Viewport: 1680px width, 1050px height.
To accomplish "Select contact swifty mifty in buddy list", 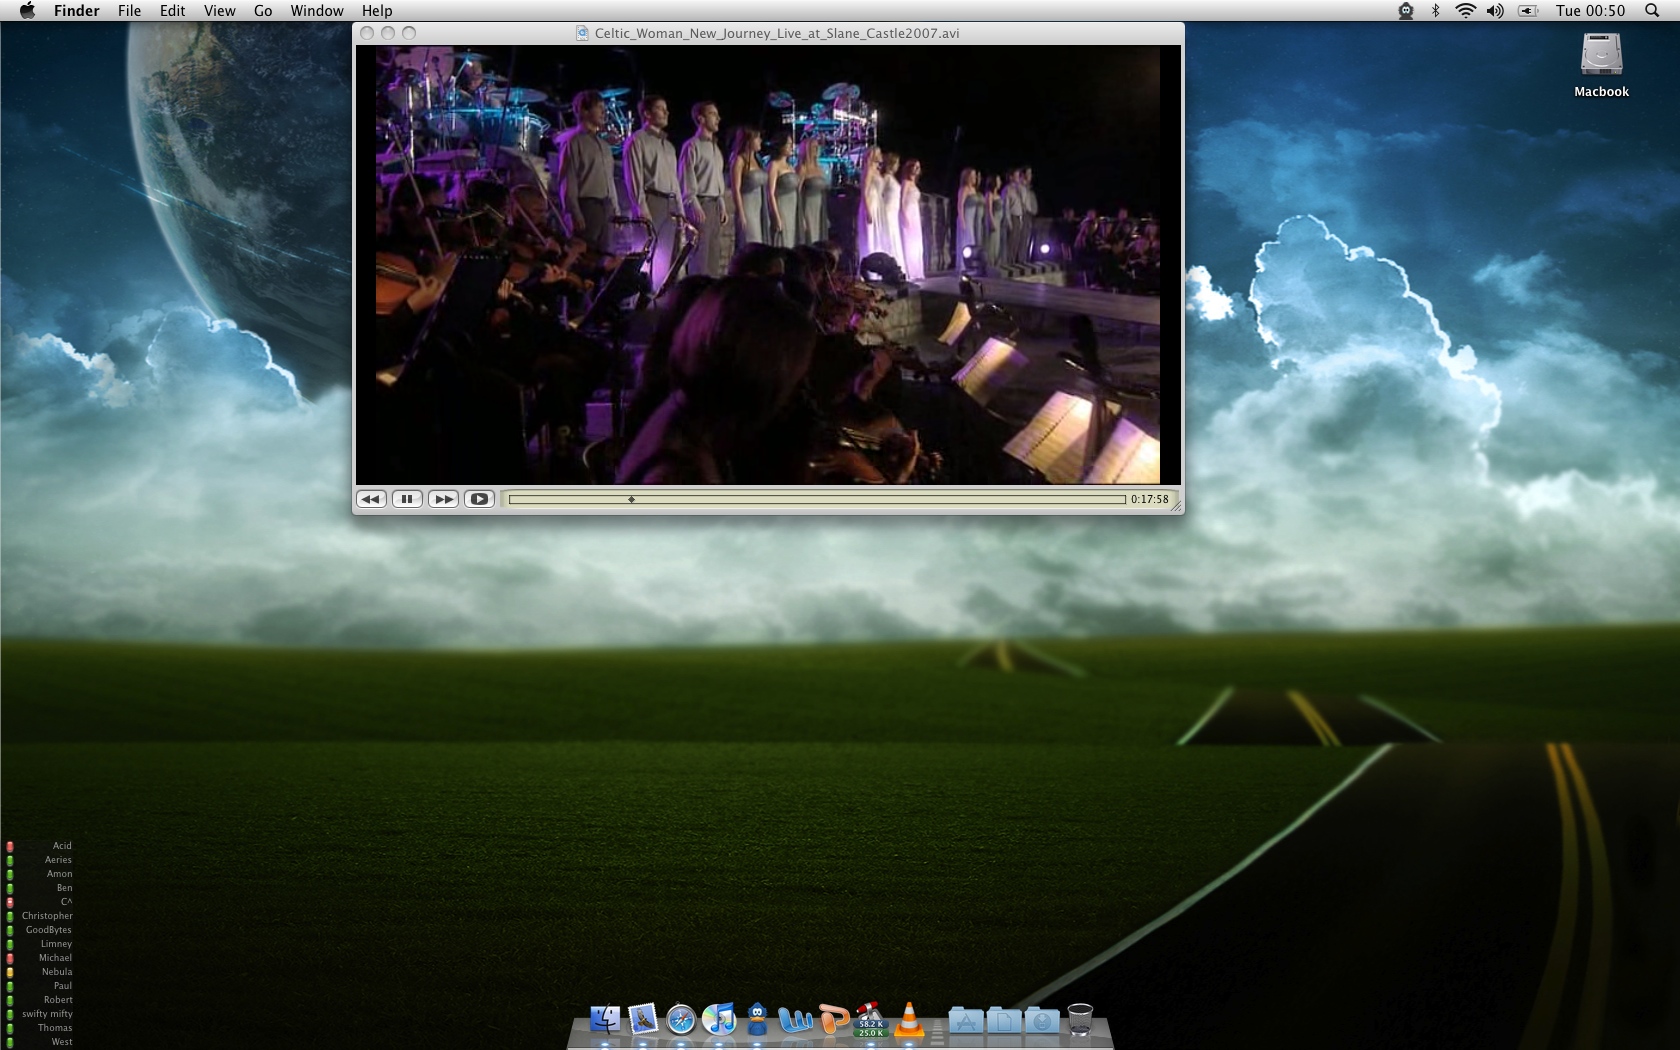I will pyautogui.click(x=47, y=1014).
